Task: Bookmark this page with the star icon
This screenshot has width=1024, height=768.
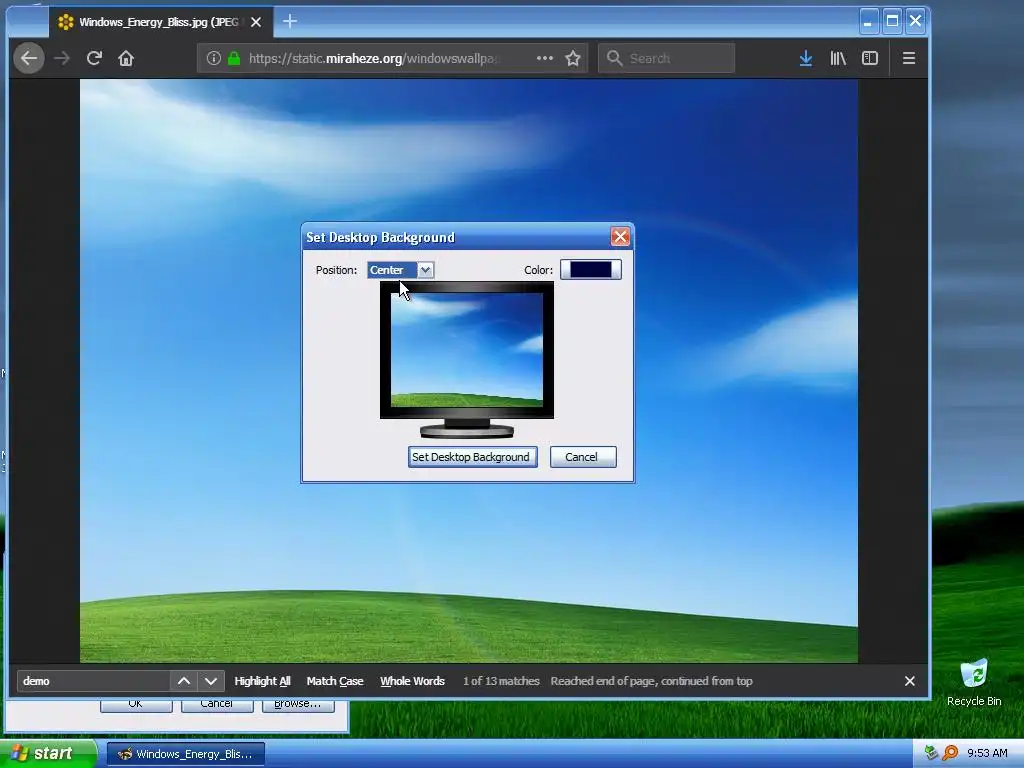Action: click(573, 58)
